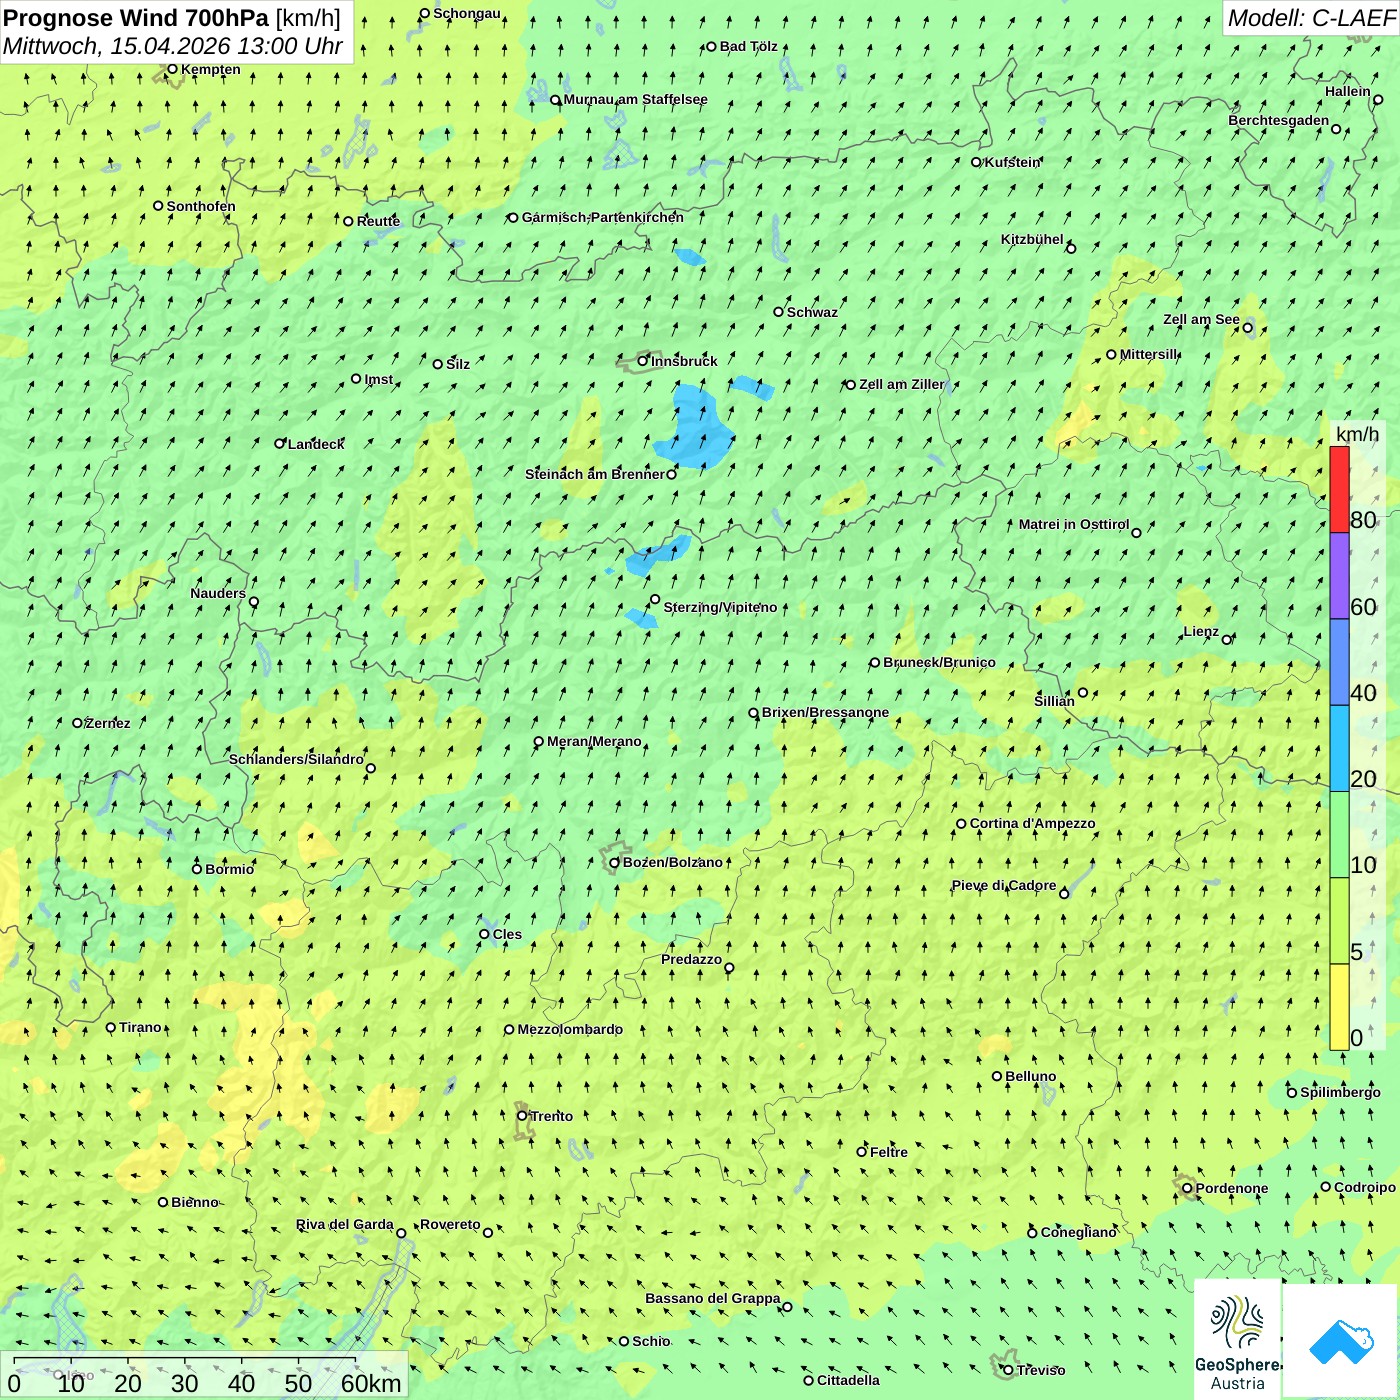Click the Meran/Merano city marker
The image size is (1400, 1400).
point(539,741)
